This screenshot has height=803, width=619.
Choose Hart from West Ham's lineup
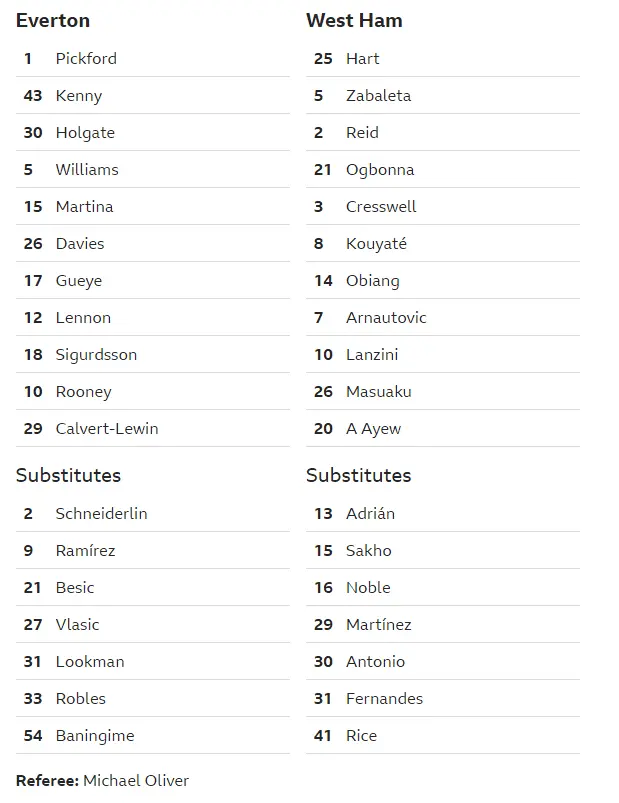coord(362,59)
